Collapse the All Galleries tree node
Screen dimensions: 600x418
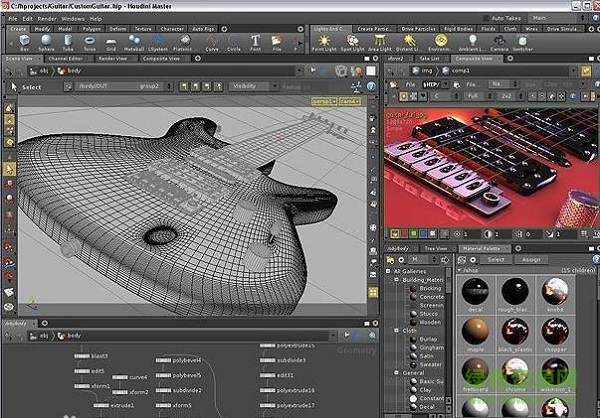[388, 271]
